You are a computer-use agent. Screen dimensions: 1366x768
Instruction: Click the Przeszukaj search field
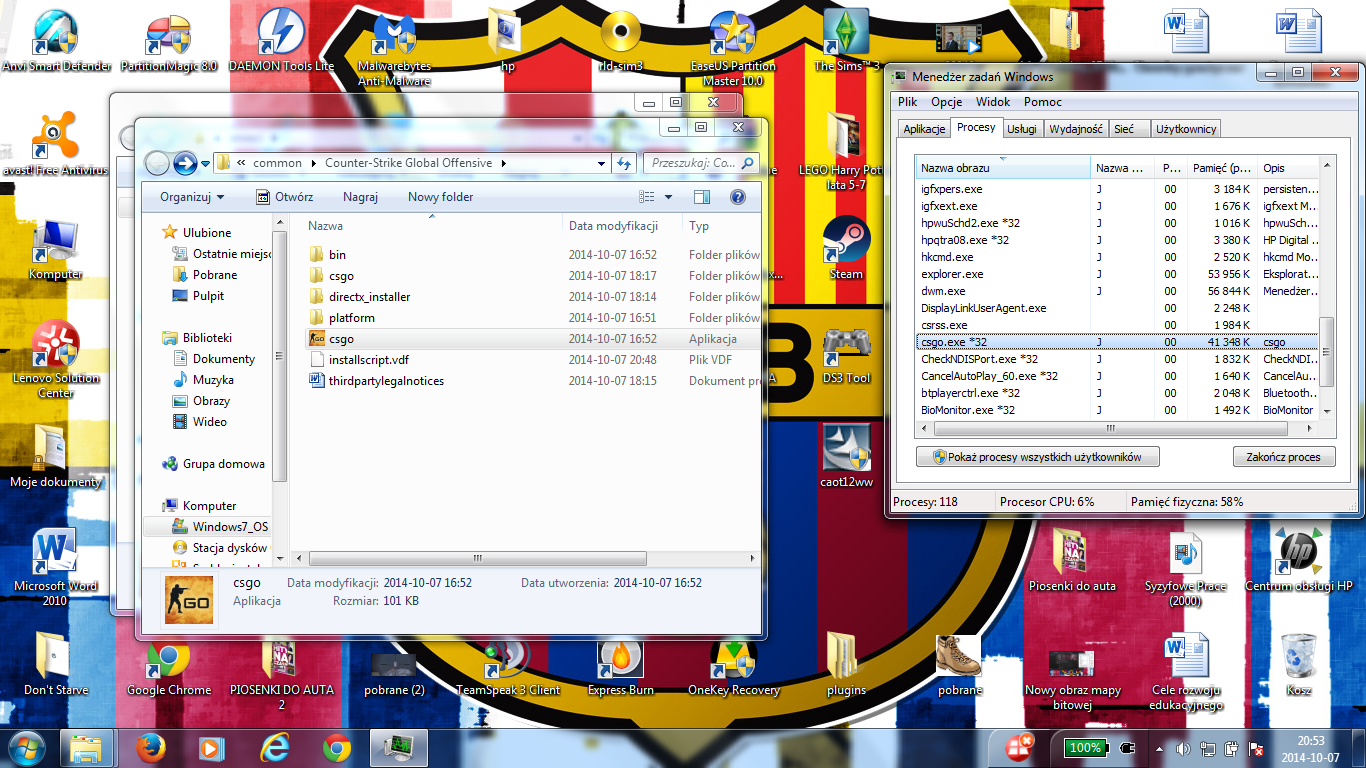(700, 163)
